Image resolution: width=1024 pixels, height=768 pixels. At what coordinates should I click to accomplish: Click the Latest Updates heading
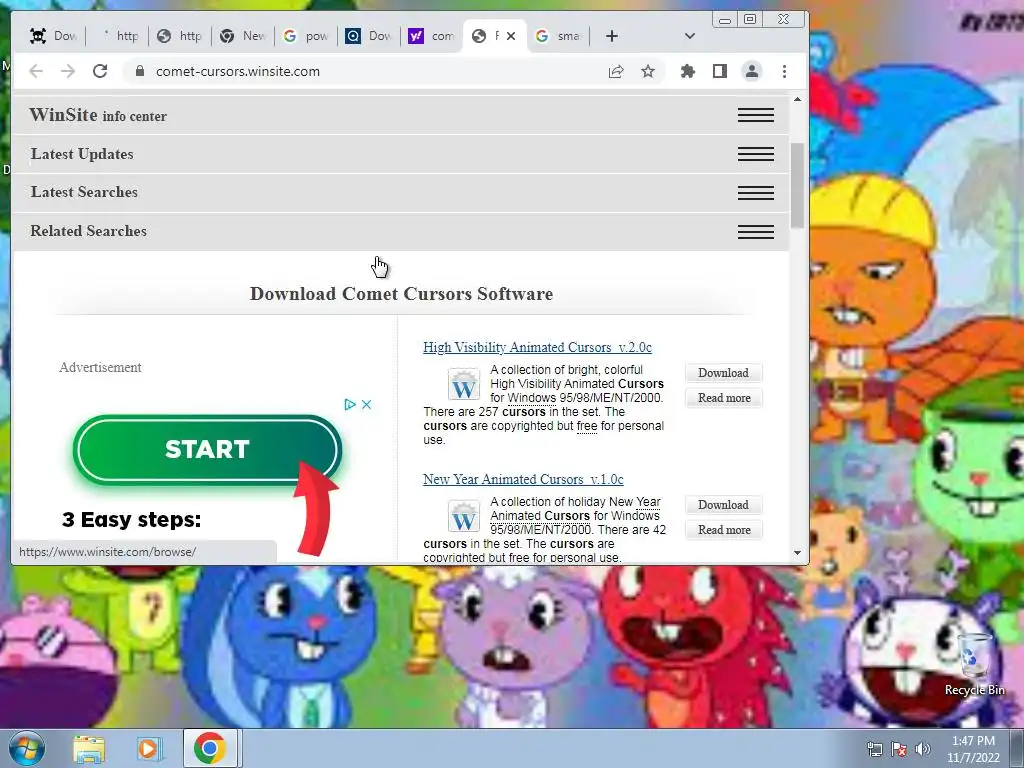click(x=82, y=153)
